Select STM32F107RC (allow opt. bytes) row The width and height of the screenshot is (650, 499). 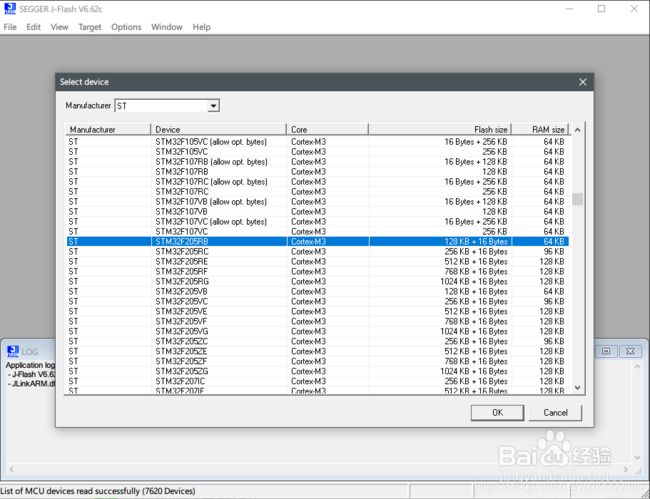[318, 182]
